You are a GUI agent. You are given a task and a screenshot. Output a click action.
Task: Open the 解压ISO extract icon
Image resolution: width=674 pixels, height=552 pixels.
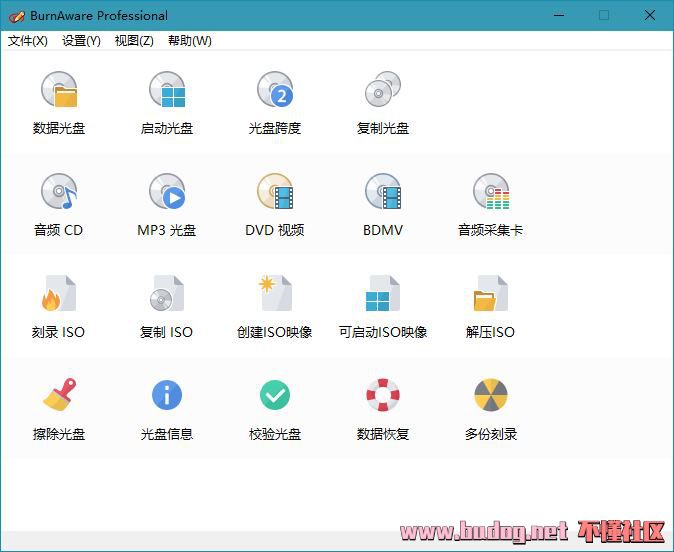pos(491,293)
